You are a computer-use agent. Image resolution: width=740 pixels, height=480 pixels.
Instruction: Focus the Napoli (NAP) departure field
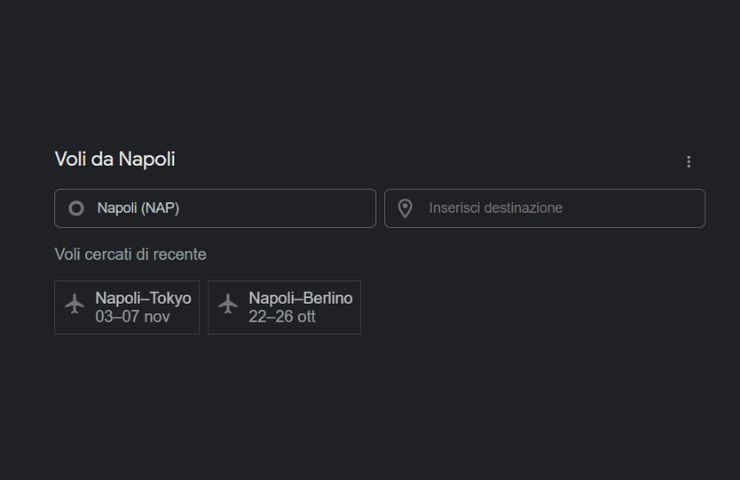pos(215,208)
